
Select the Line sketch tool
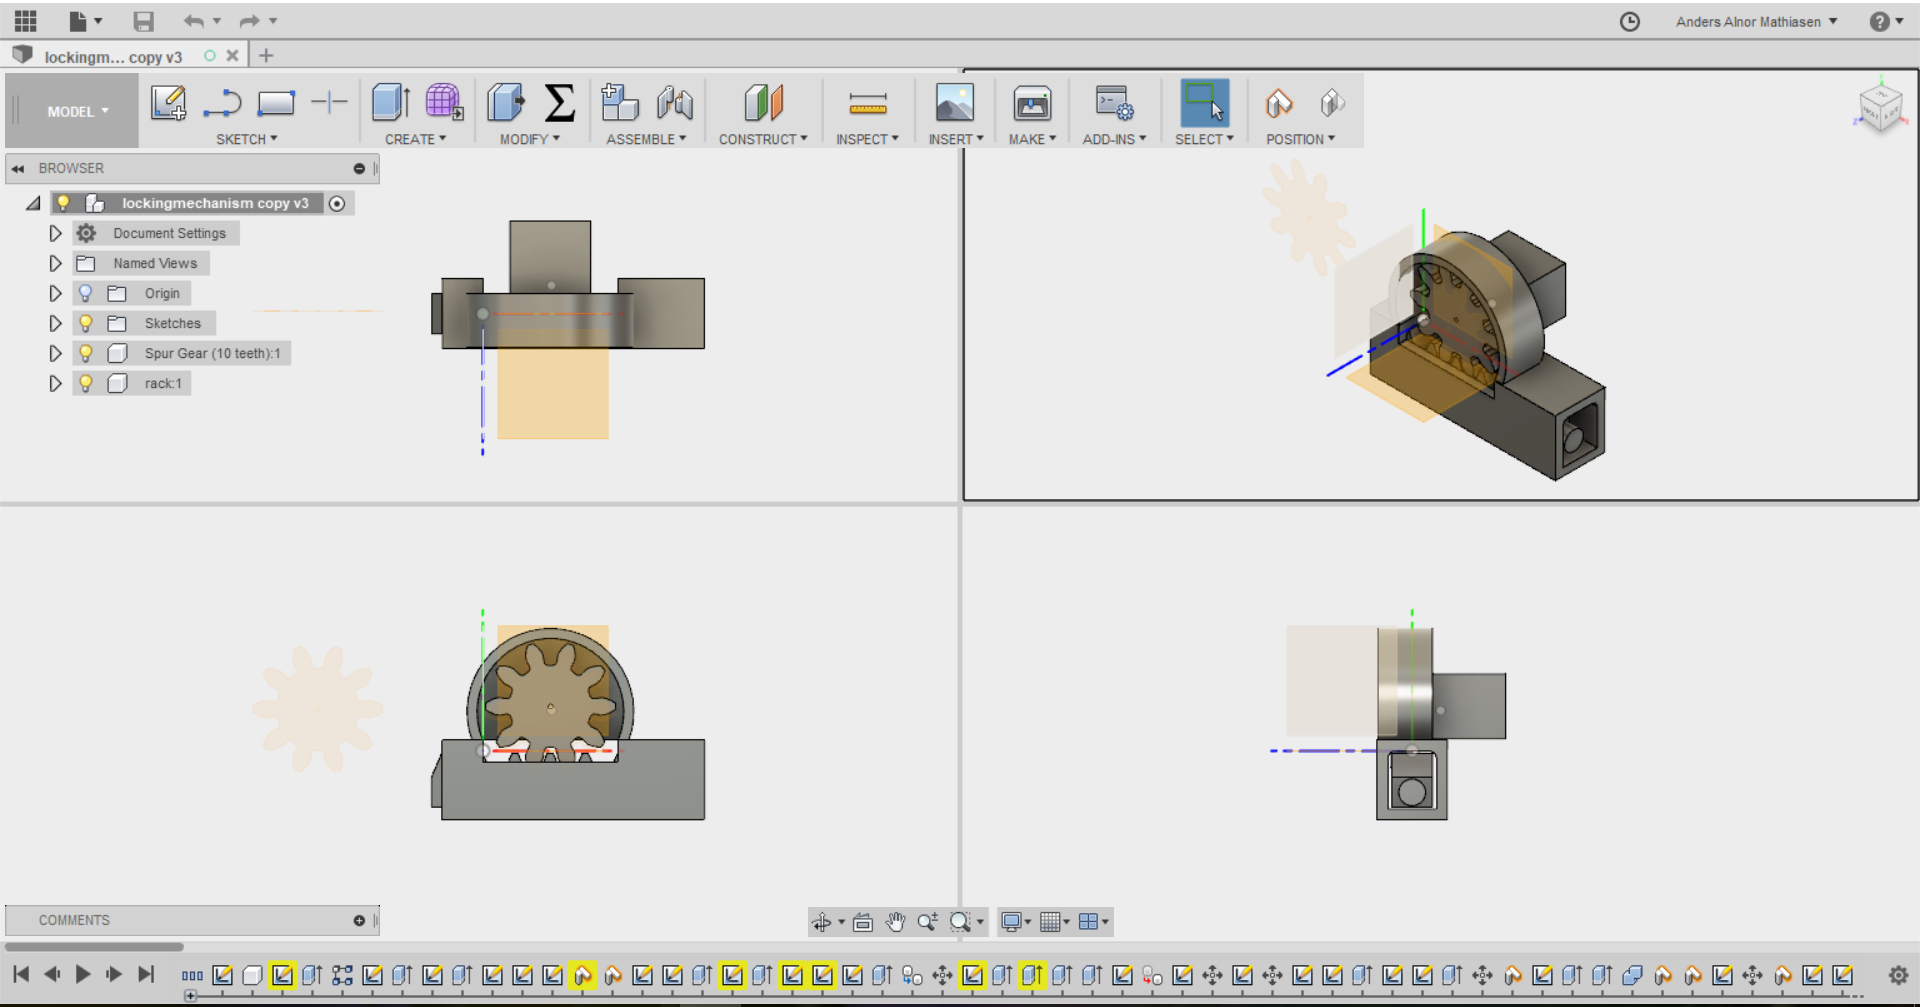[x=222, y=102]
